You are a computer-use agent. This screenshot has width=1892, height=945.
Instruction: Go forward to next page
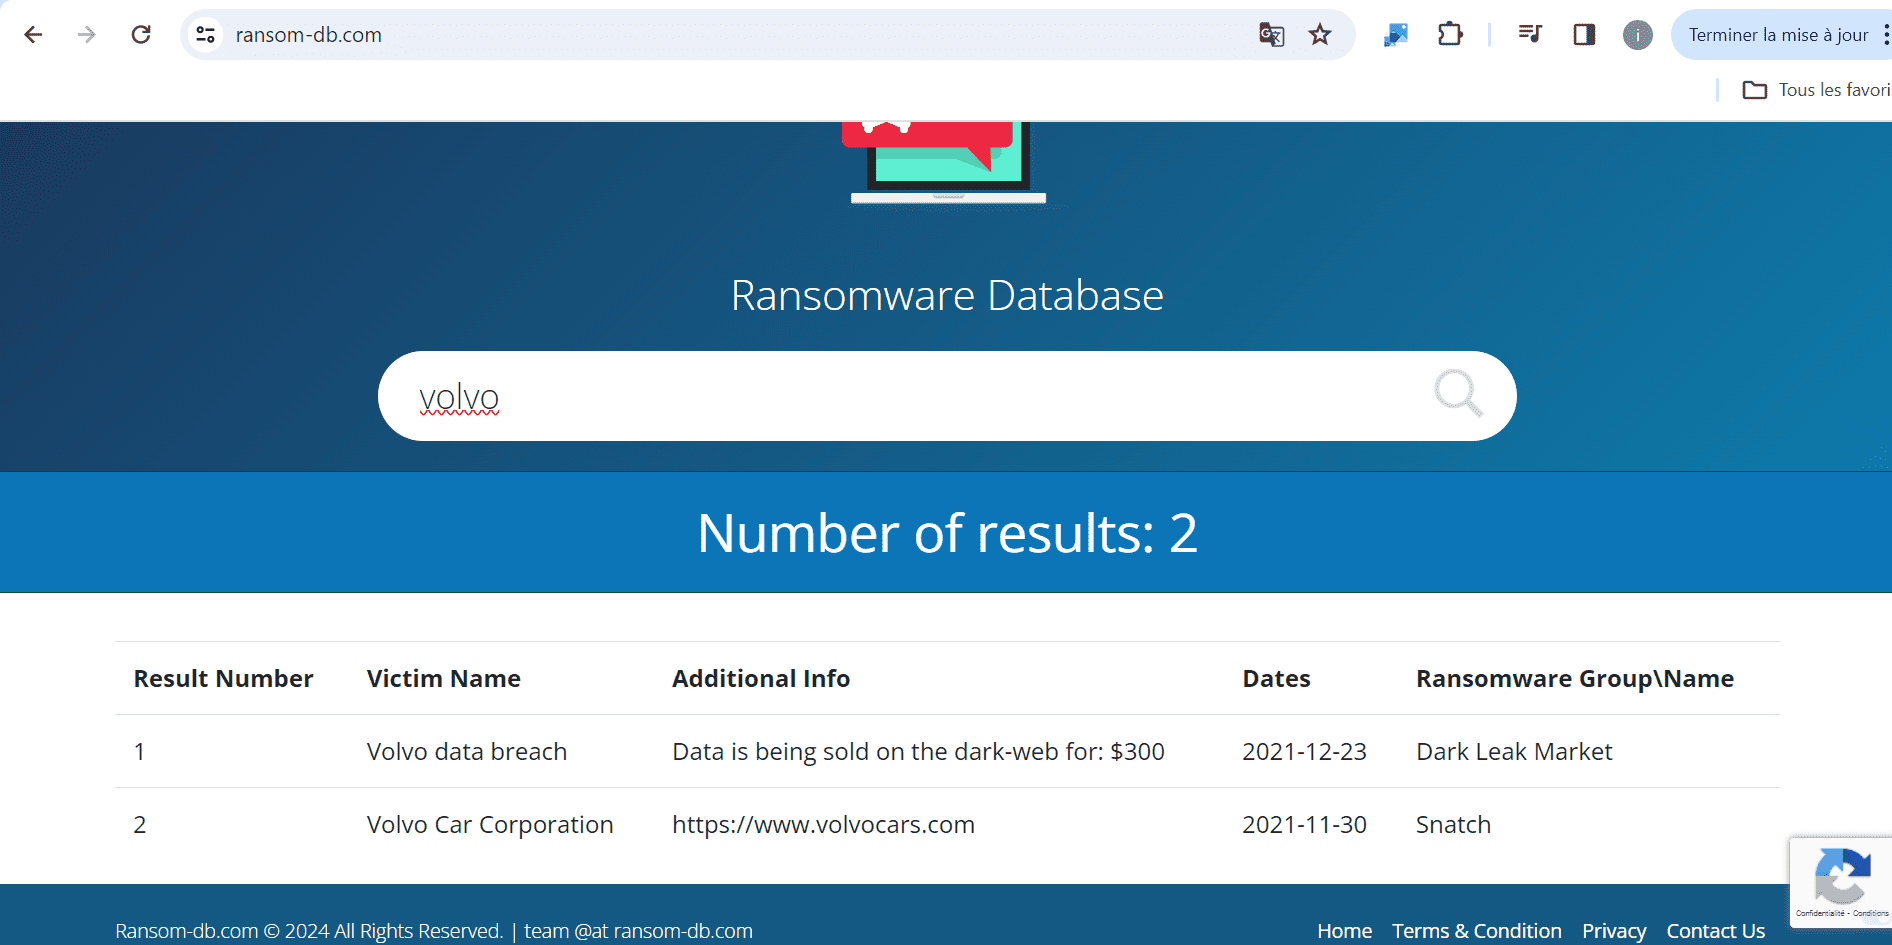87,35
